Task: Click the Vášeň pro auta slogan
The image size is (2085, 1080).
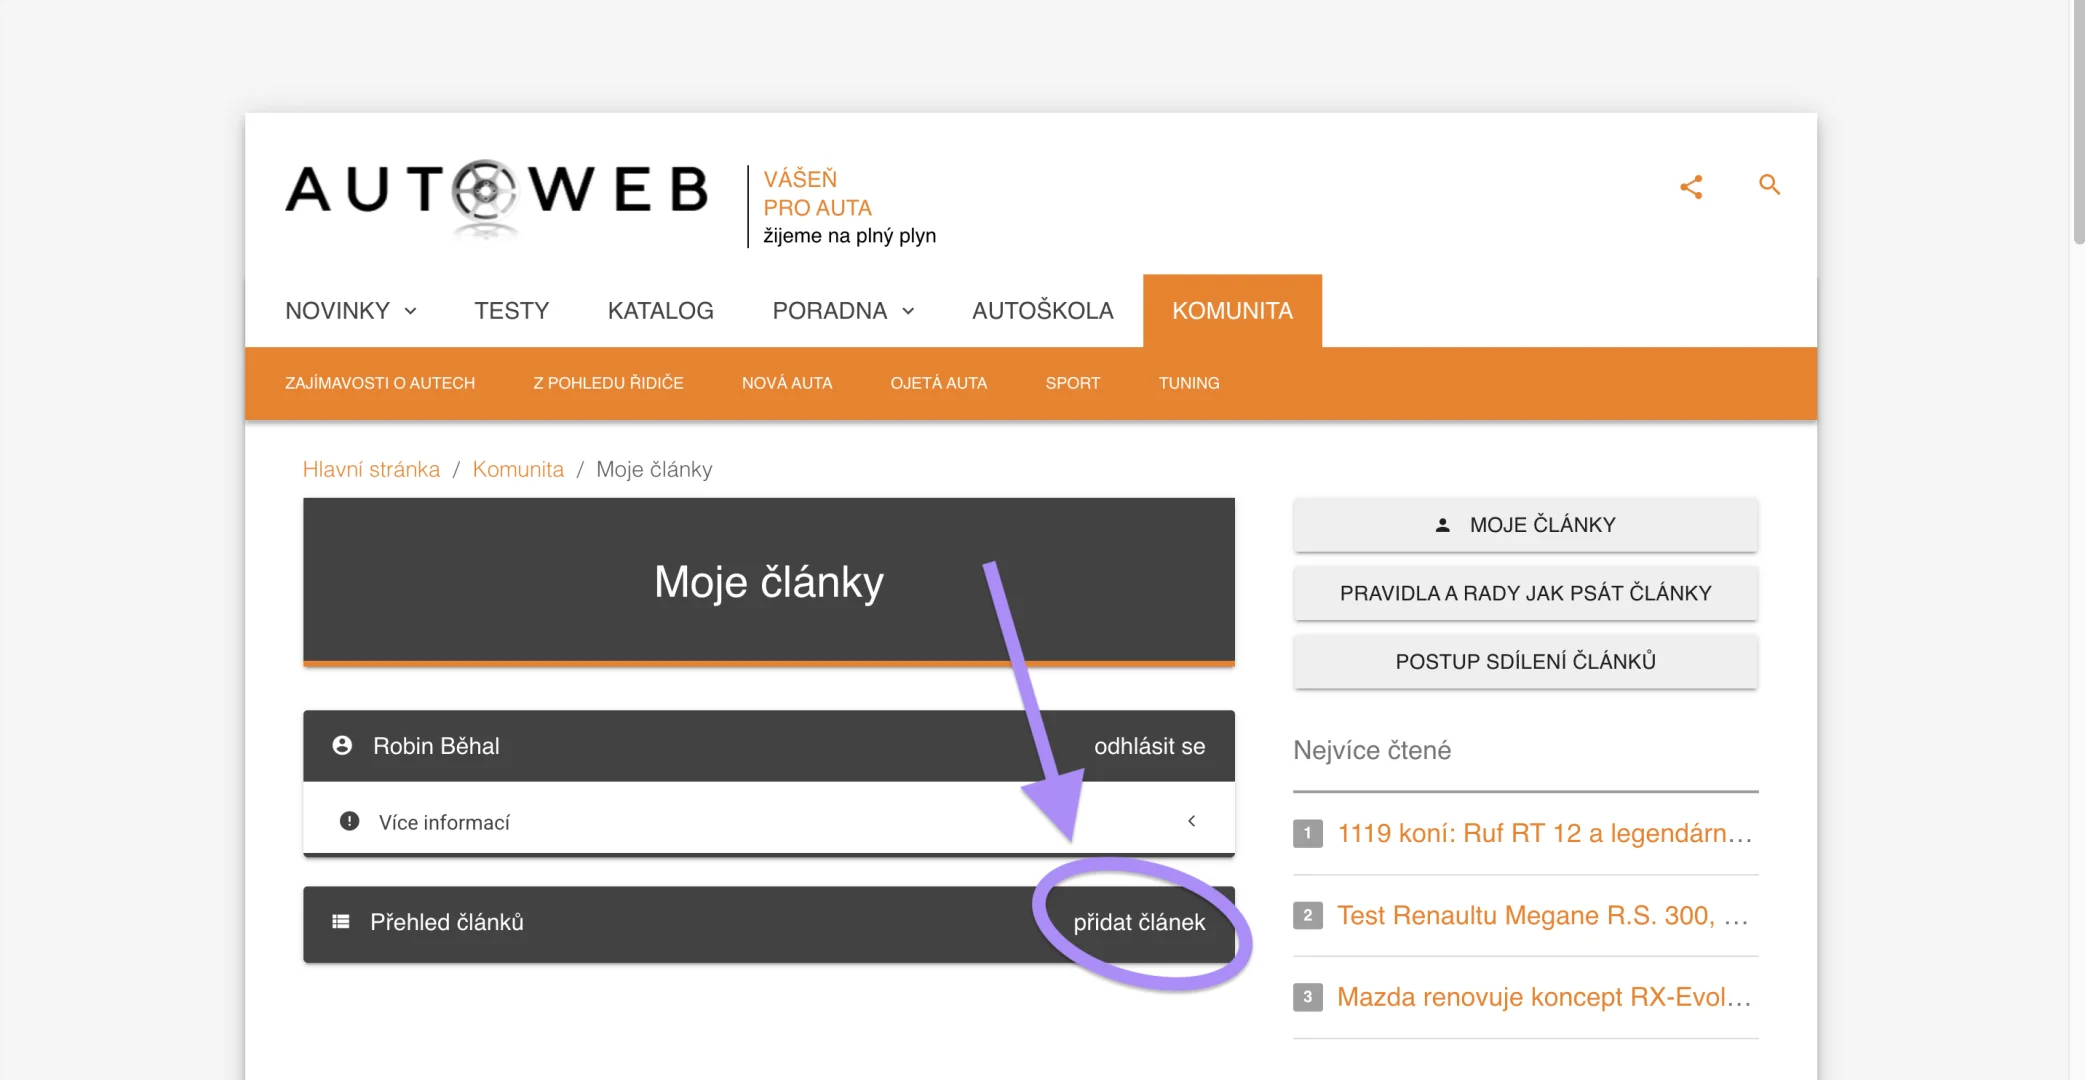Action: click(x=817, y=193)
